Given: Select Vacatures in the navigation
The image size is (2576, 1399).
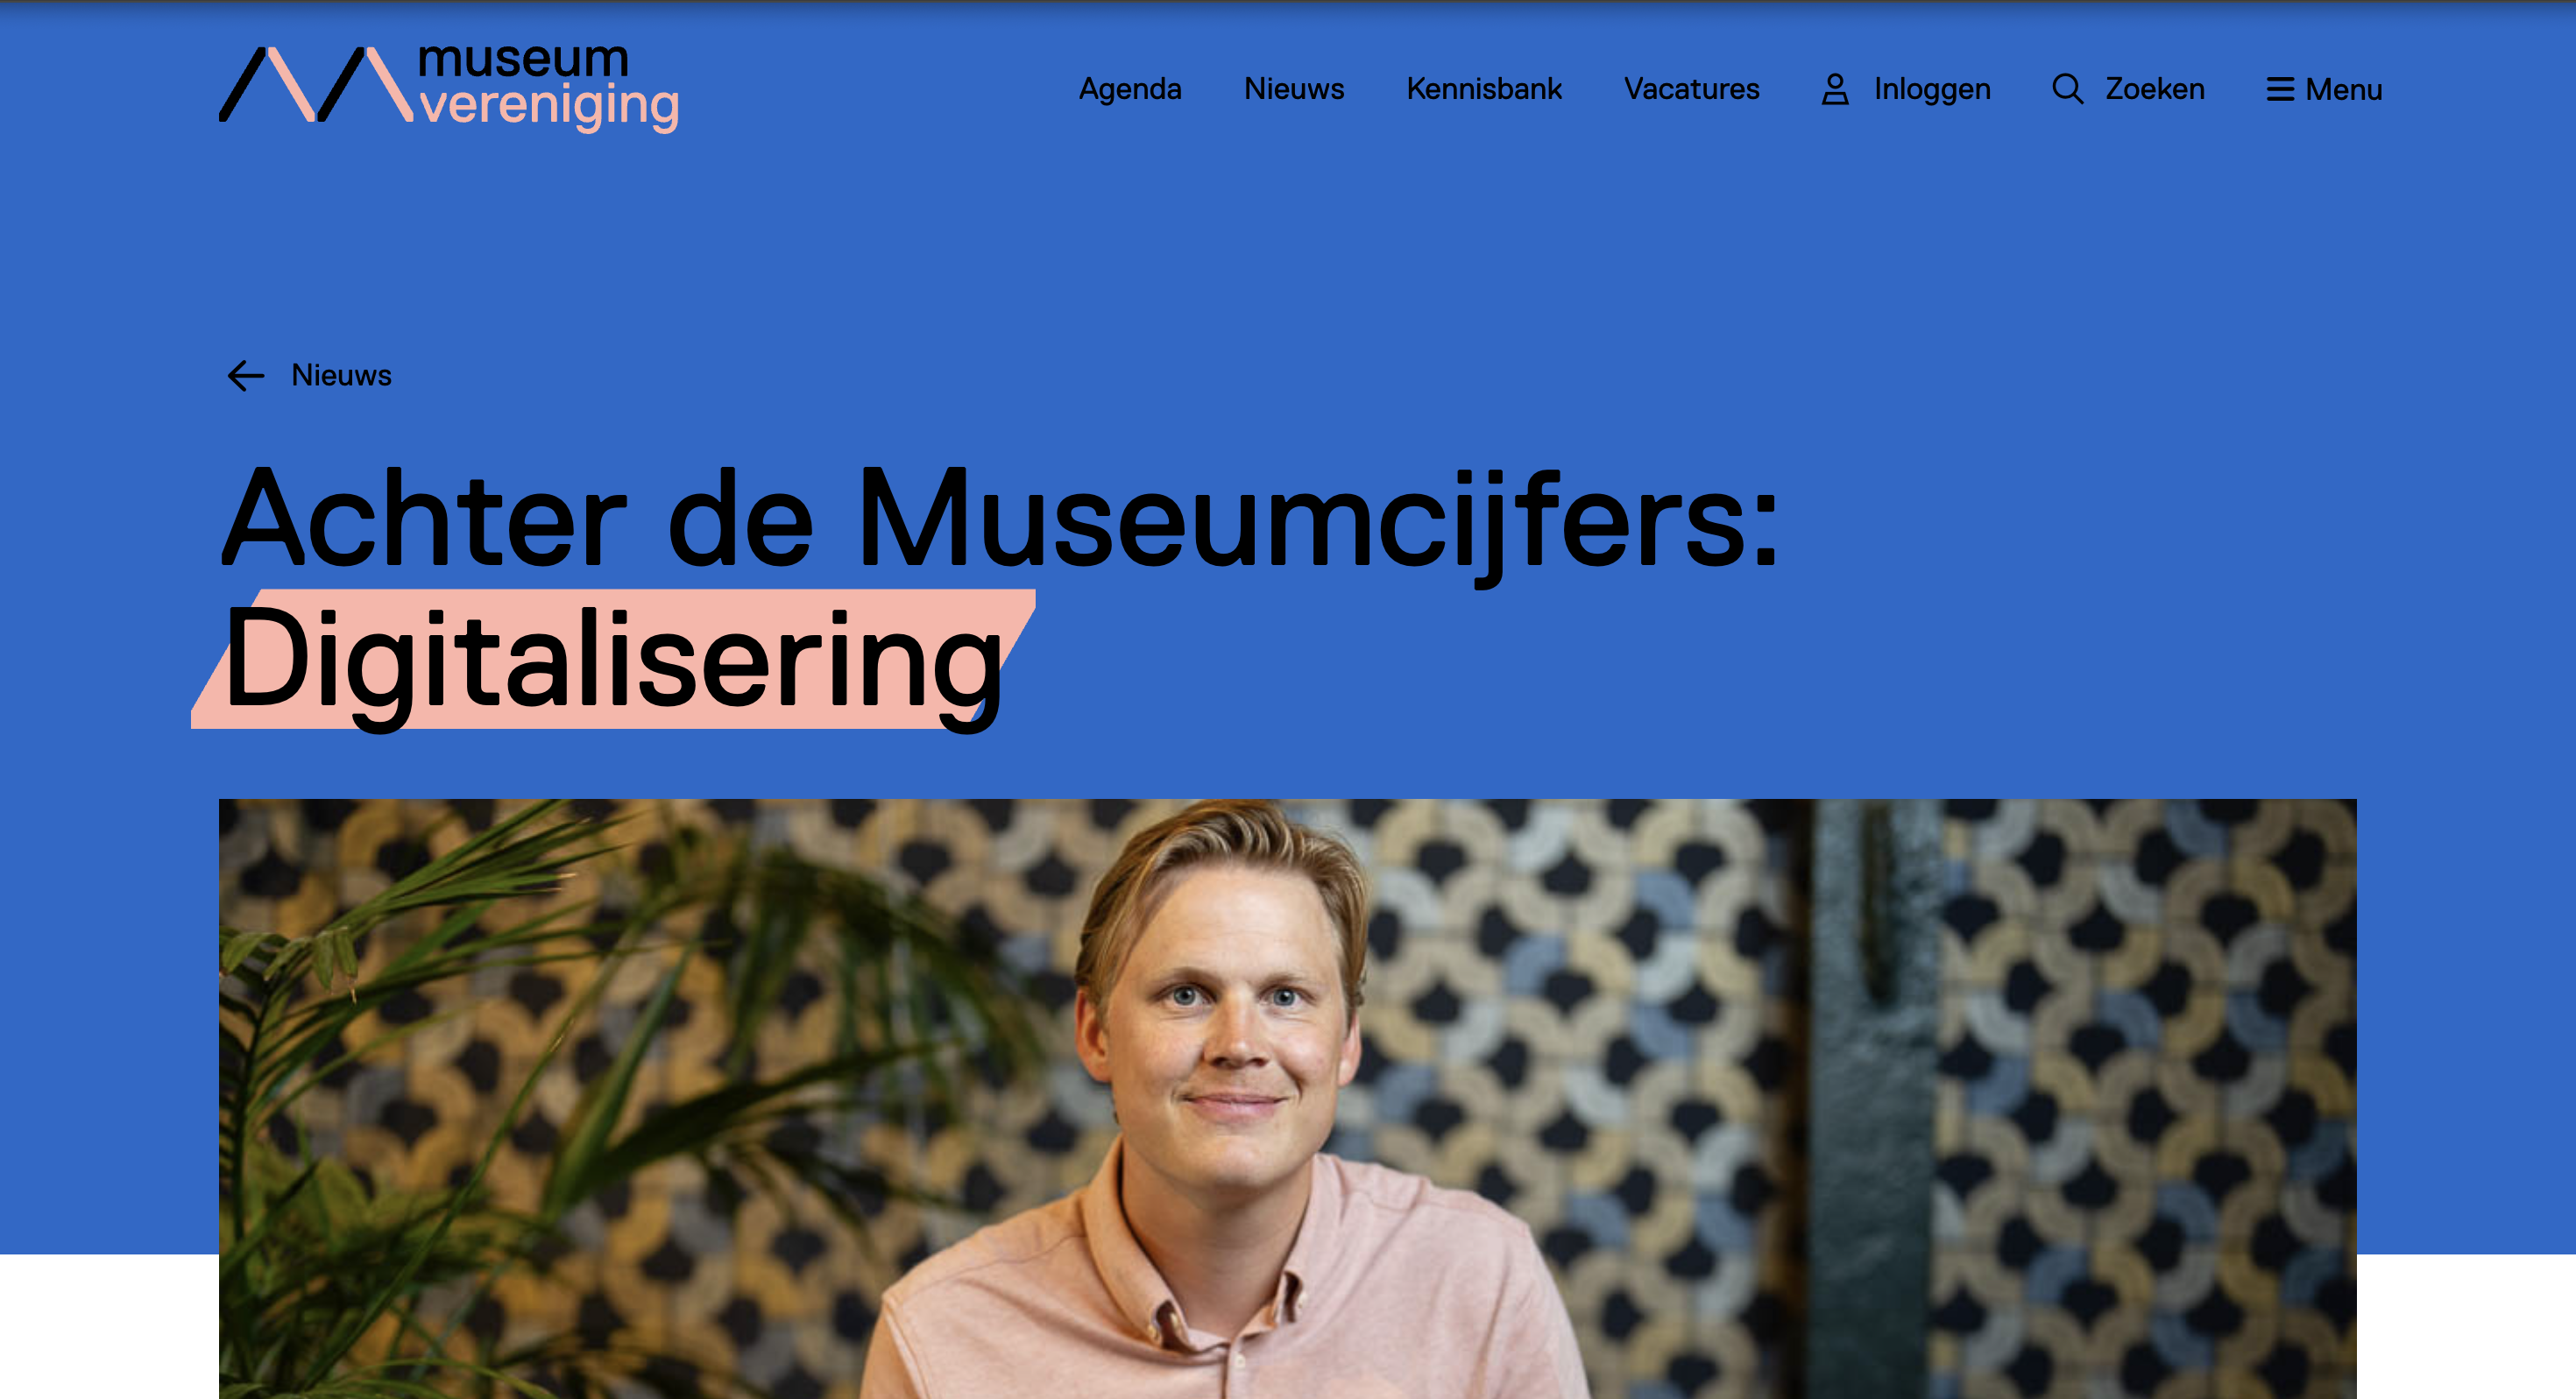Looking at the screenshot, I should pyautogui.click(x=1691, y=89).
